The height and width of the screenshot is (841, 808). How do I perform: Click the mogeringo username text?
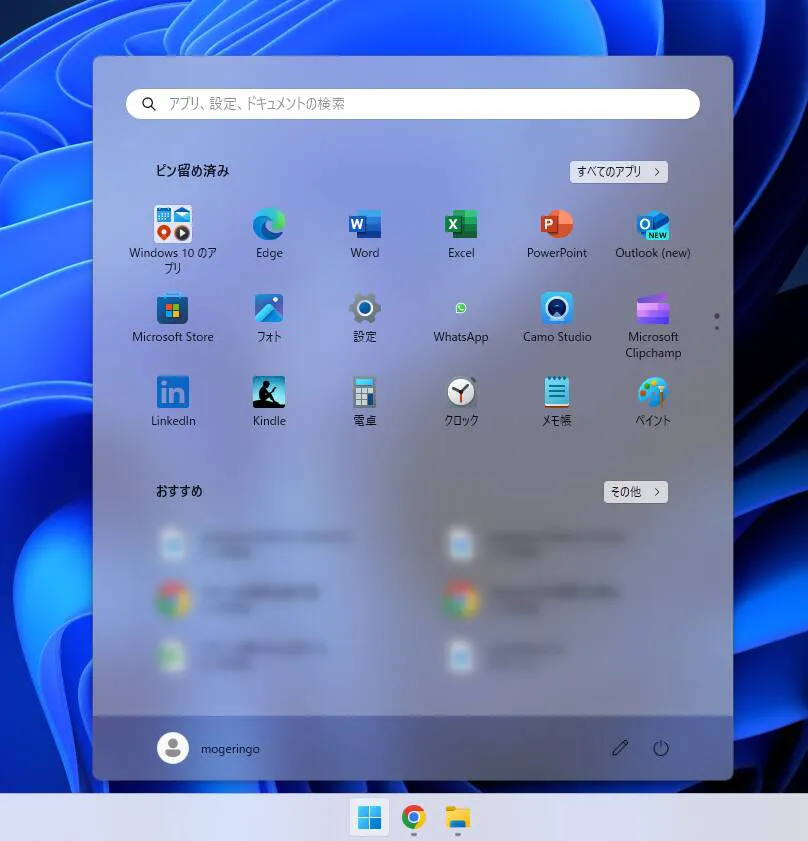pos(230,749)
